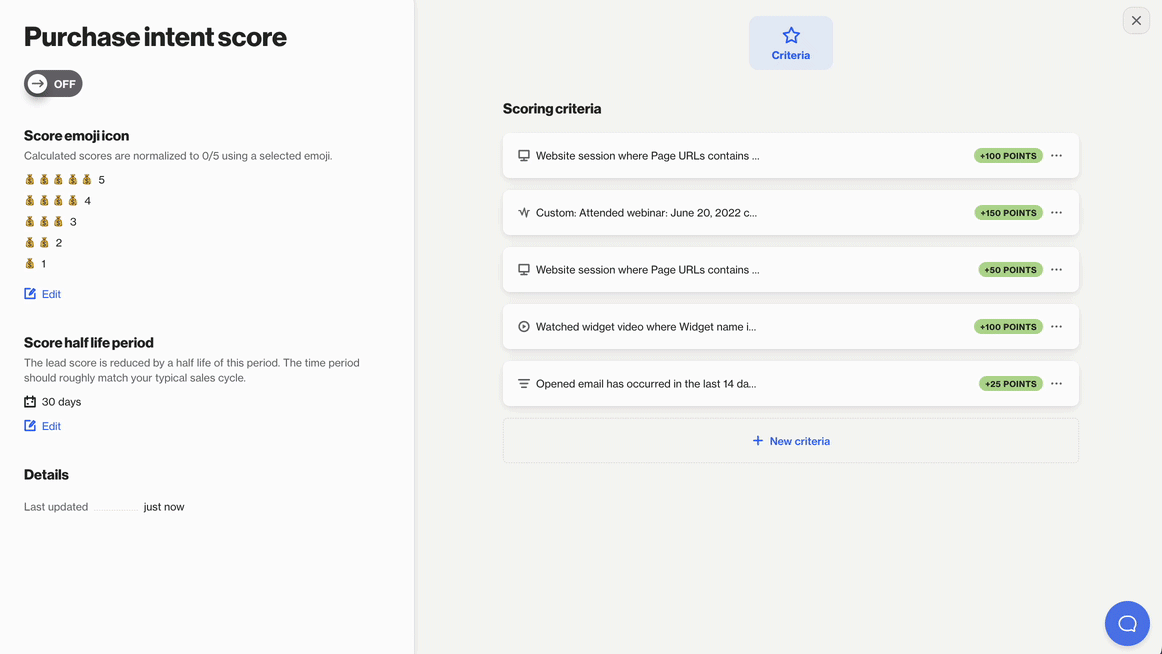Open options menu for +150 points webinar criteria
1162x654 pixels.
coord(1056,213)
